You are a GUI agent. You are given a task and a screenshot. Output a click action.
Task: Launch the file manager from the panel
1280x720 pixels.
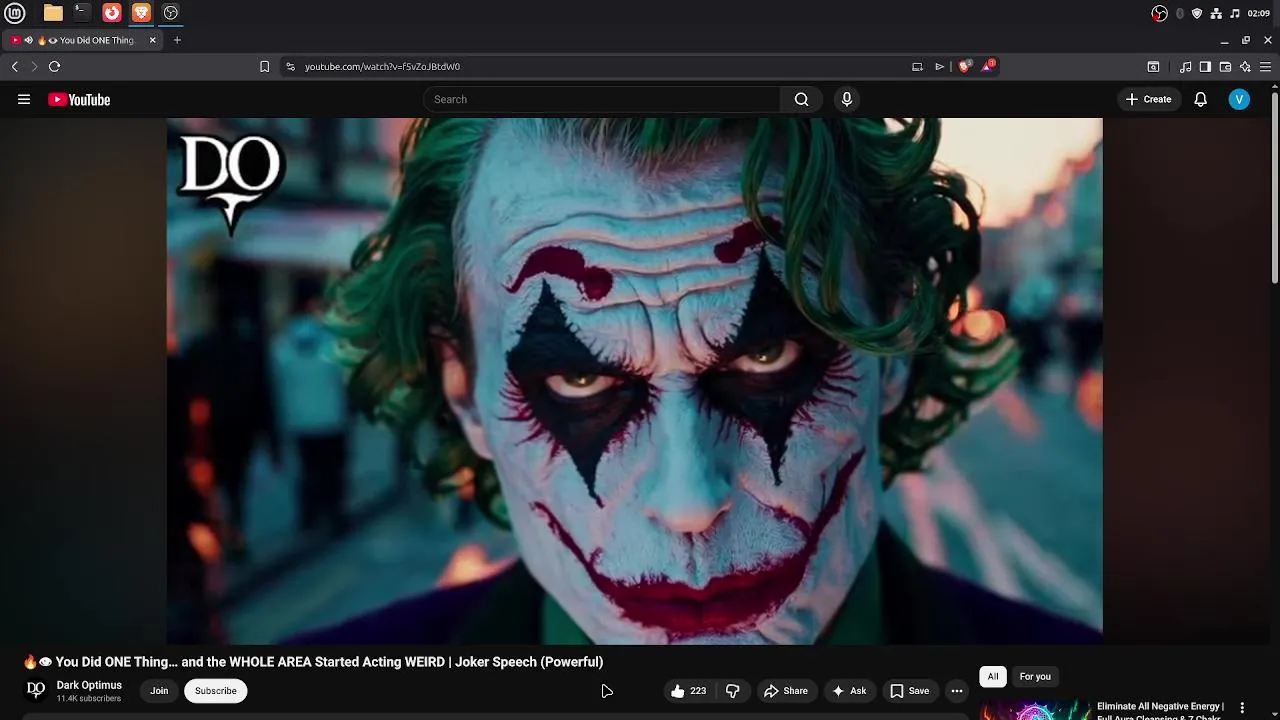(x=53, y=13)
